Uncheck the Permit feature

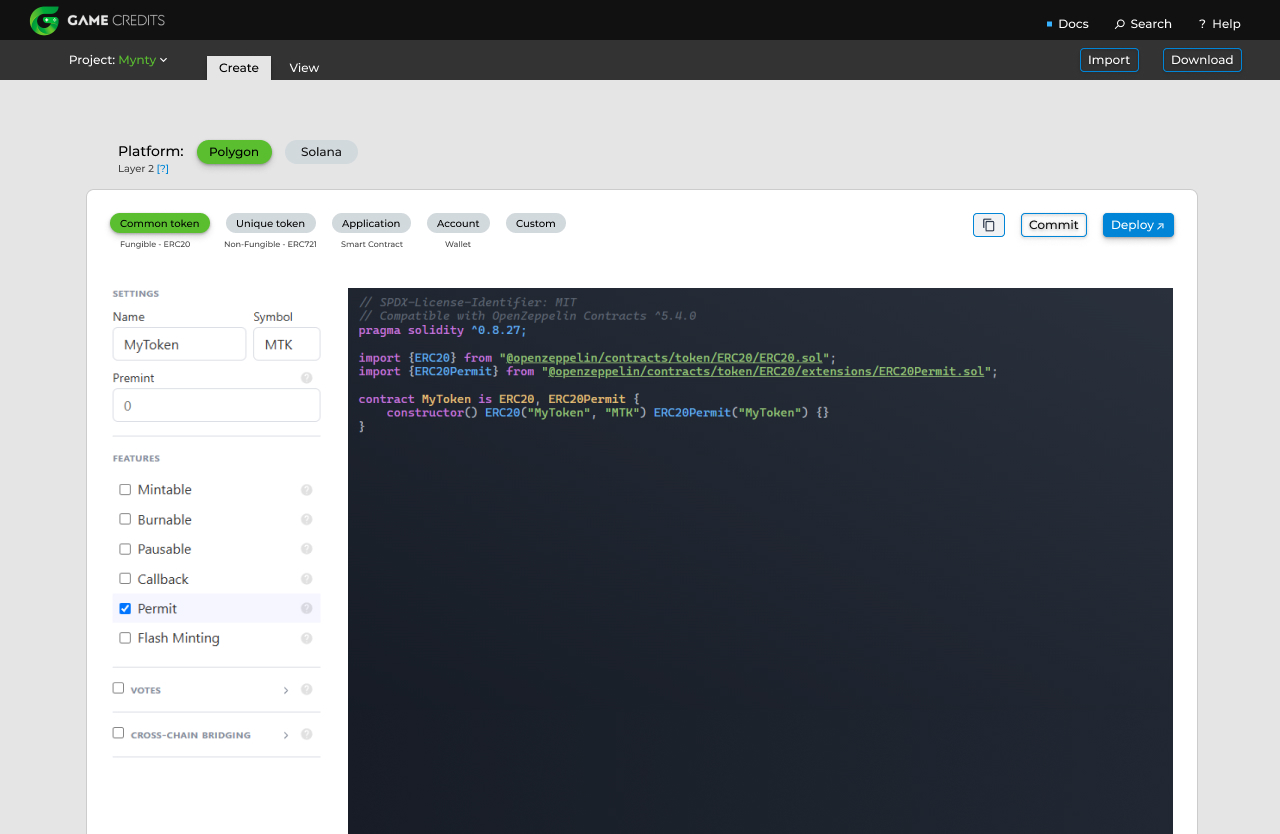(125, 608)
